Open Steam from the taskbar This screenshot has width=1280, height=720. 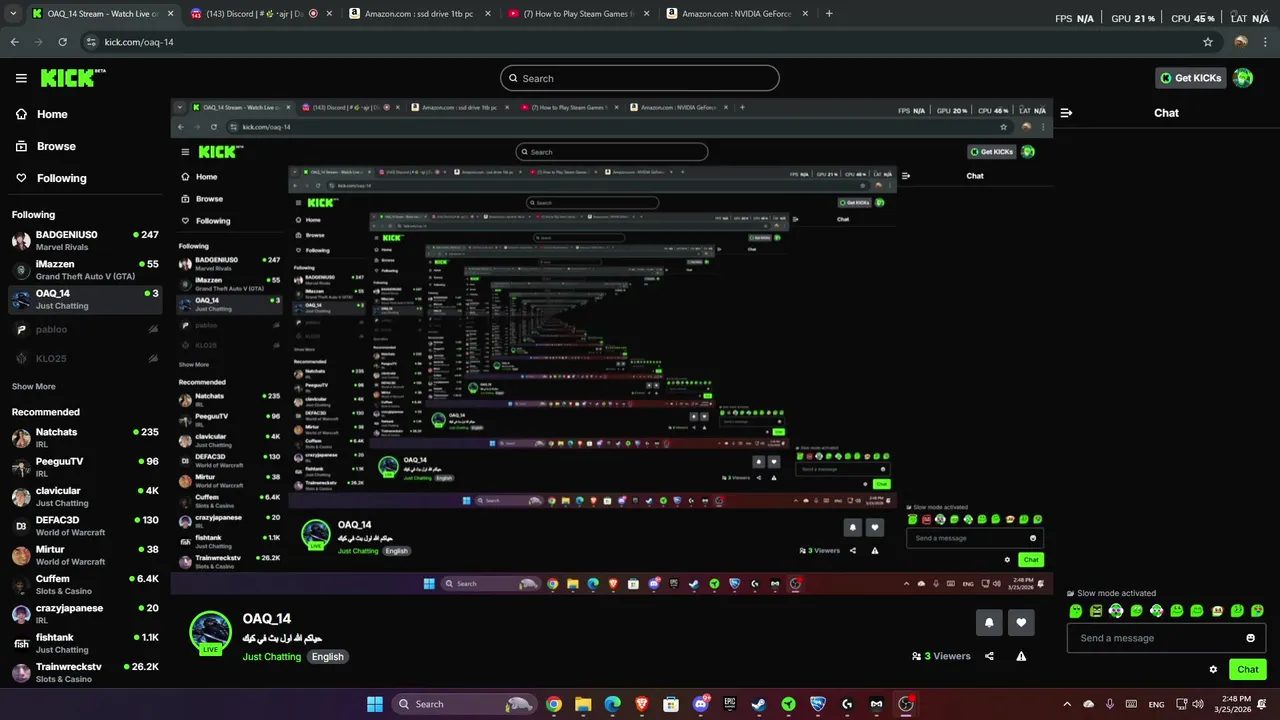point(759,704)
